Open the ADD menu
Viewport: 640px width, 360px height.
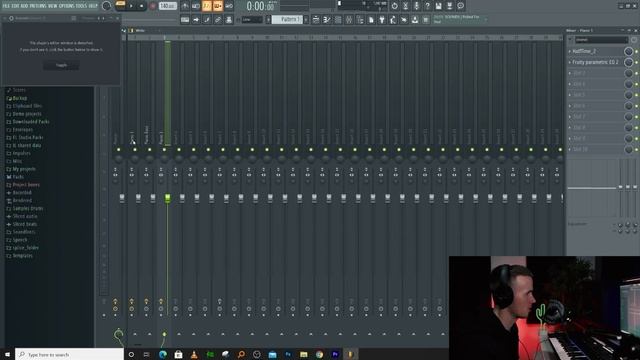25,6
